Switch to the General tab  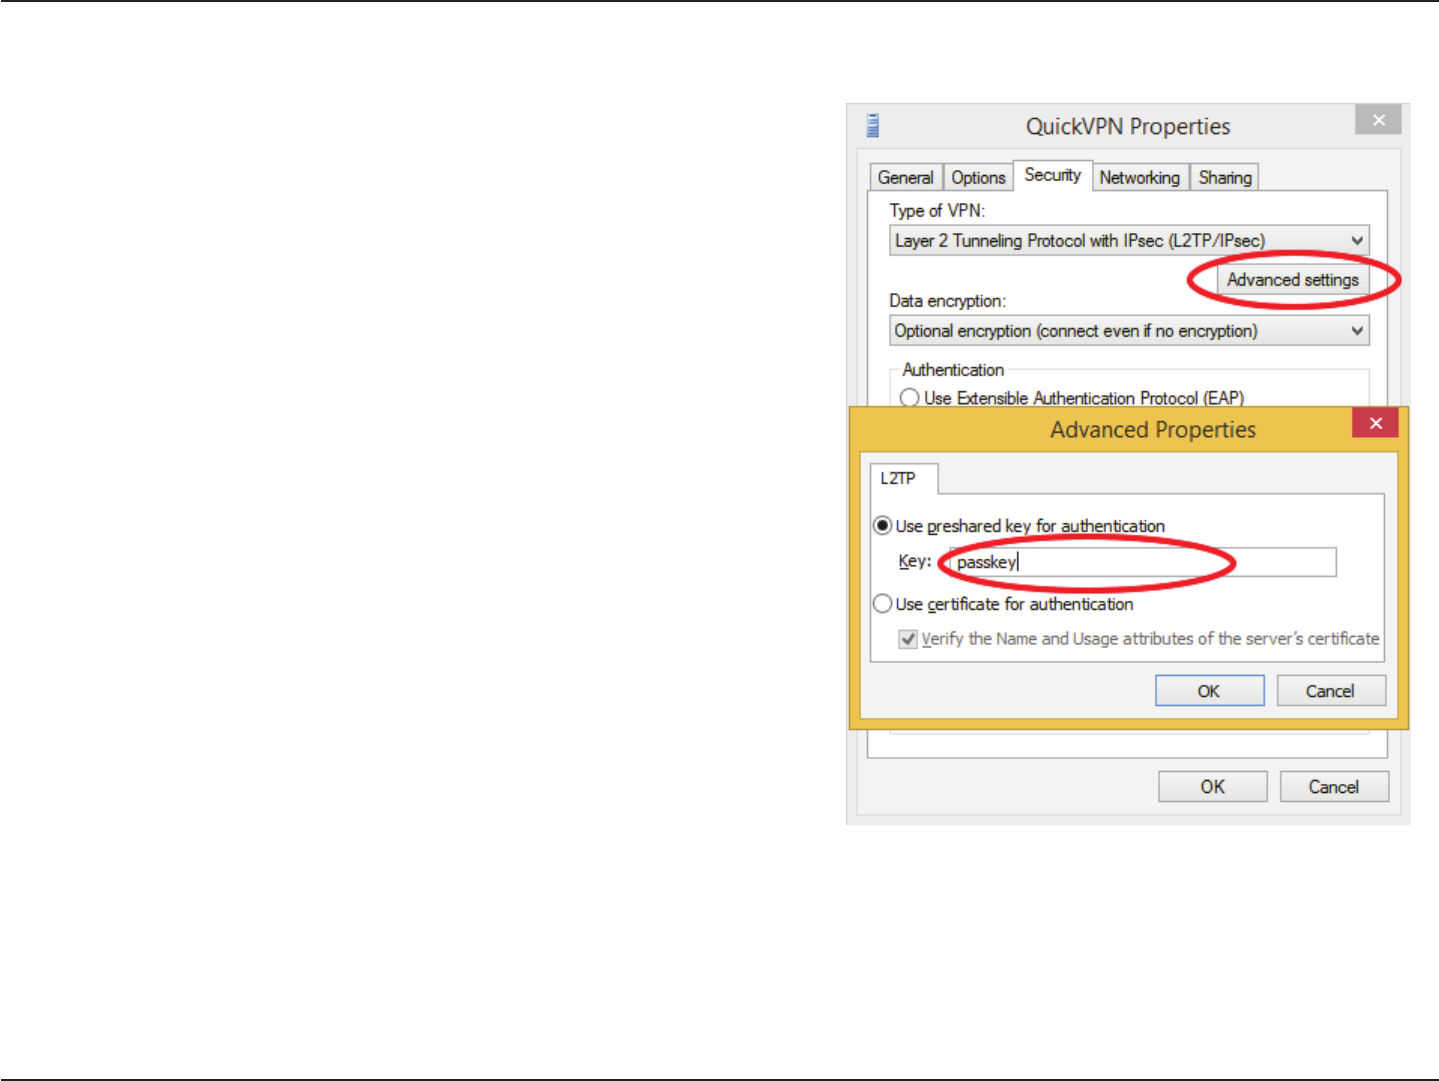point(905,178)
